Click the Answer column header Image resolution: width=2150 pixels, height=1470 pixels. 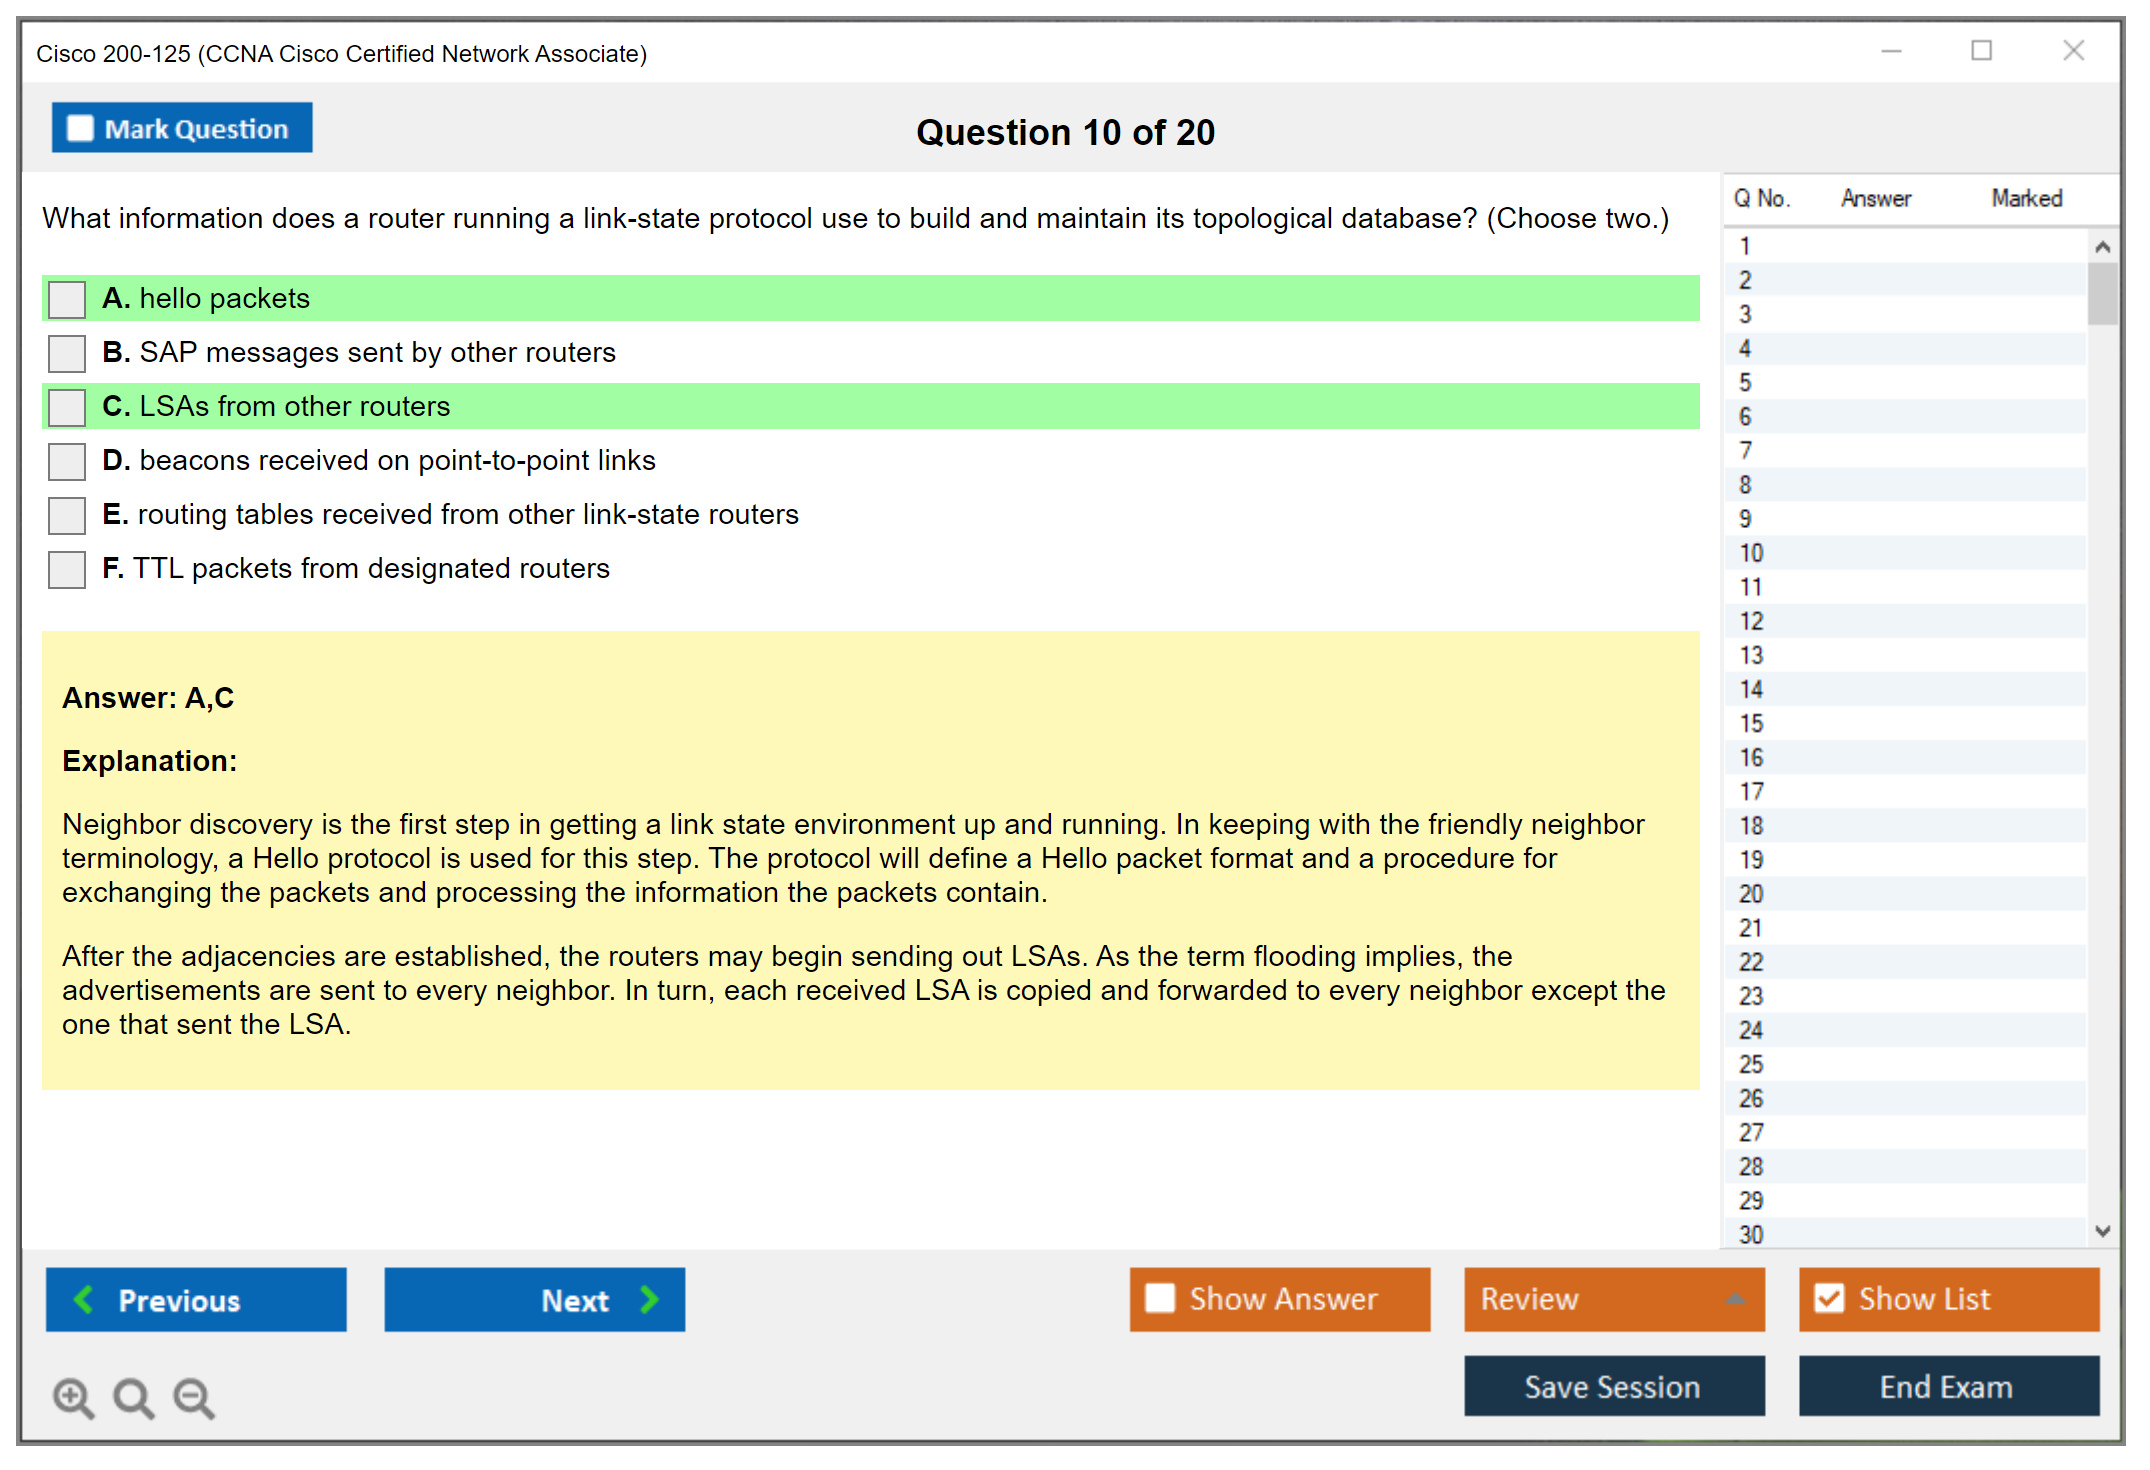[x=1875, y=198]
